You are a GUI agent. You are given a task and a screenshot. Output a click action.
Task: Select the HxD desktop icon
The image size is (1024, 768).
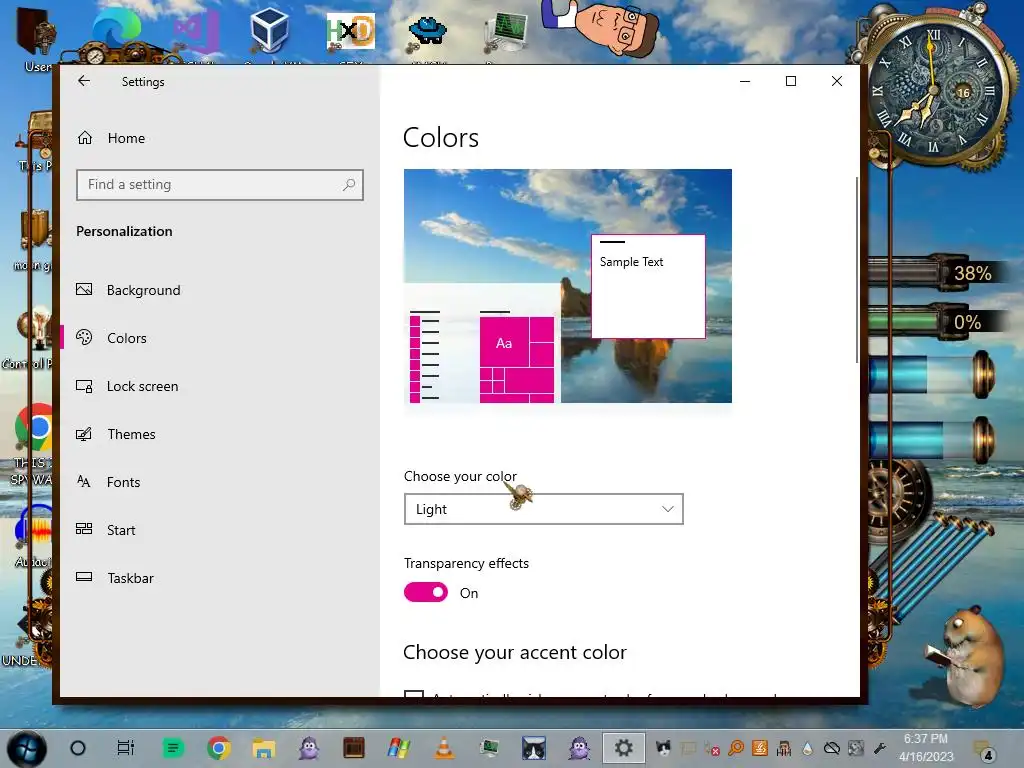point(351,31)
